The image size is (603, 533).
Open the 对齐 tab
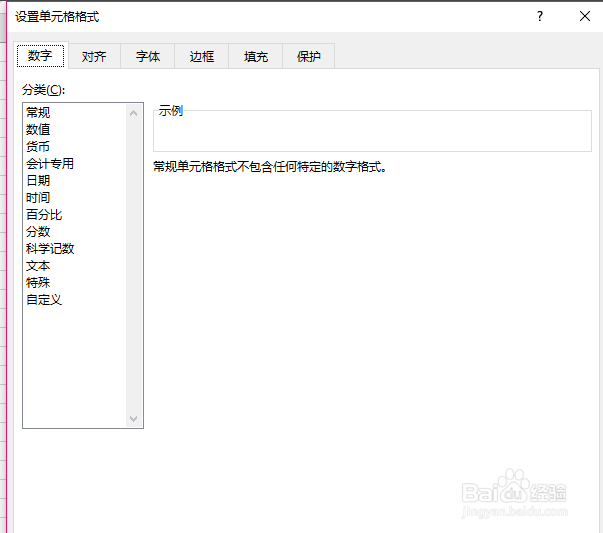[94, 57]
